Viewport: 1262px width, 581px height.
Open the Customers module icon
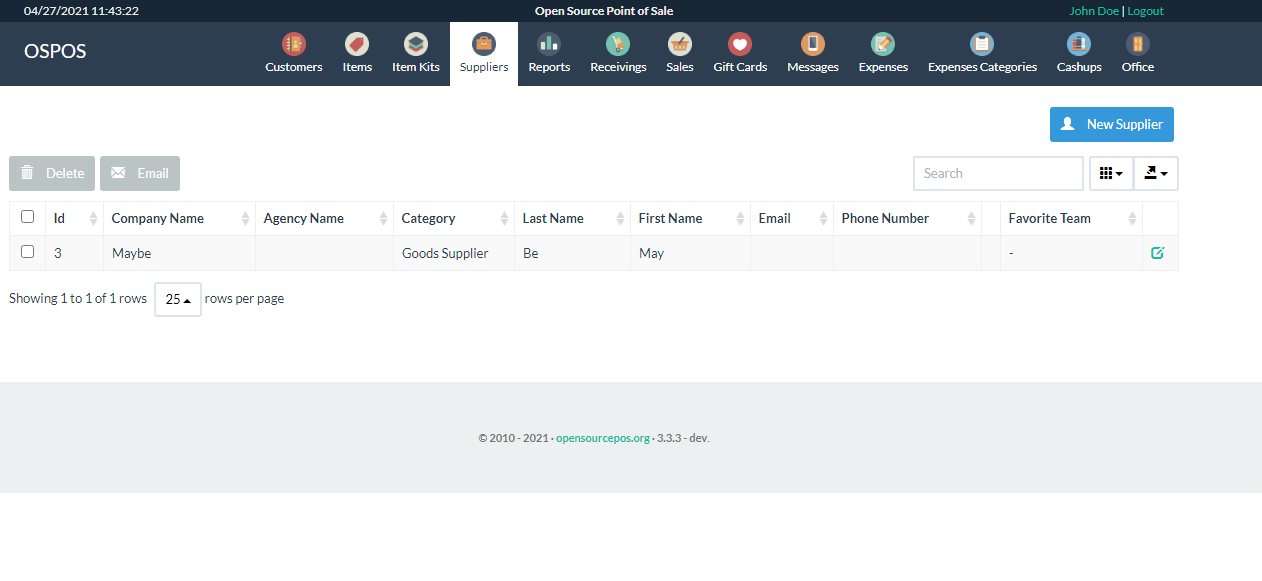pos(293,45)
